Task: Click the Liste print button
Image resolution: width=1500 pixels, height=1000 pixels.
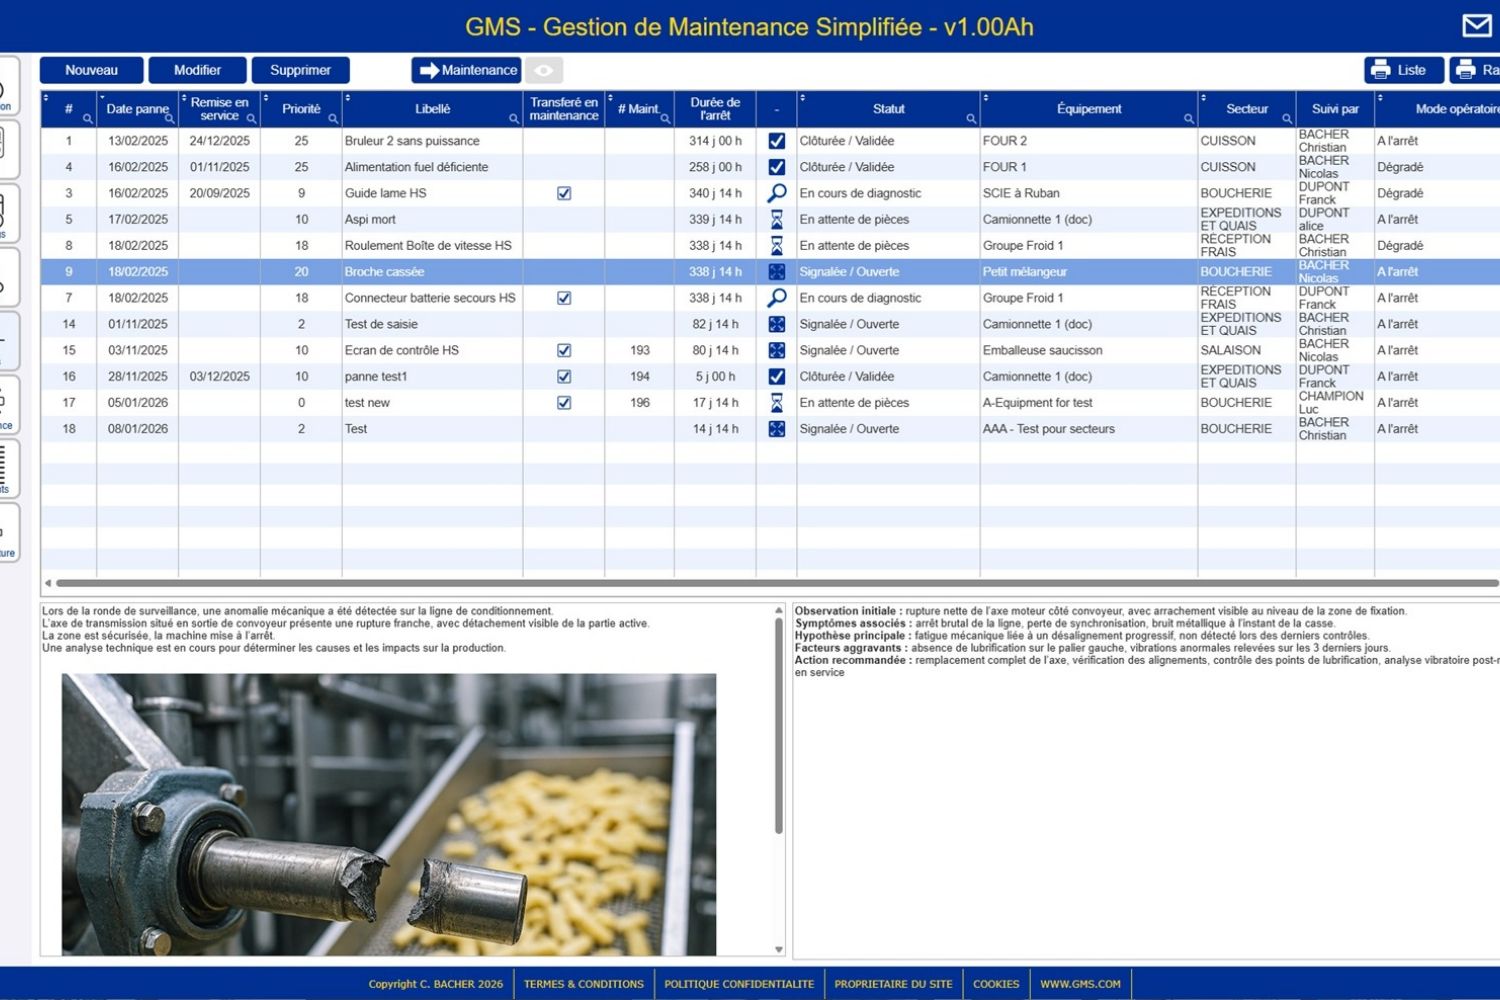Action: click(1403, 70)
